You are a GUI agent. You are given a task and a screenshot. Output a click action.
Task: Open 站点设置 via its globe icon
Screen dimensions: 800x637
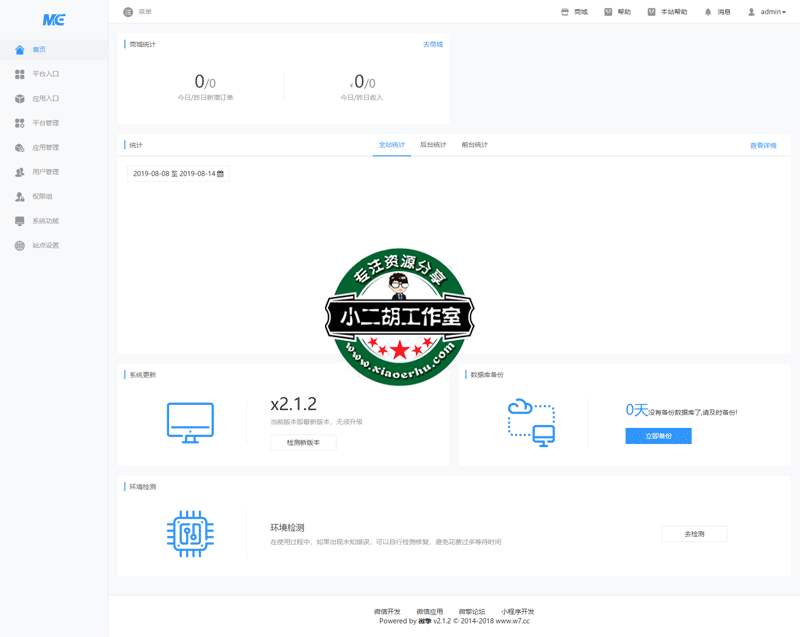click(20, 246)
